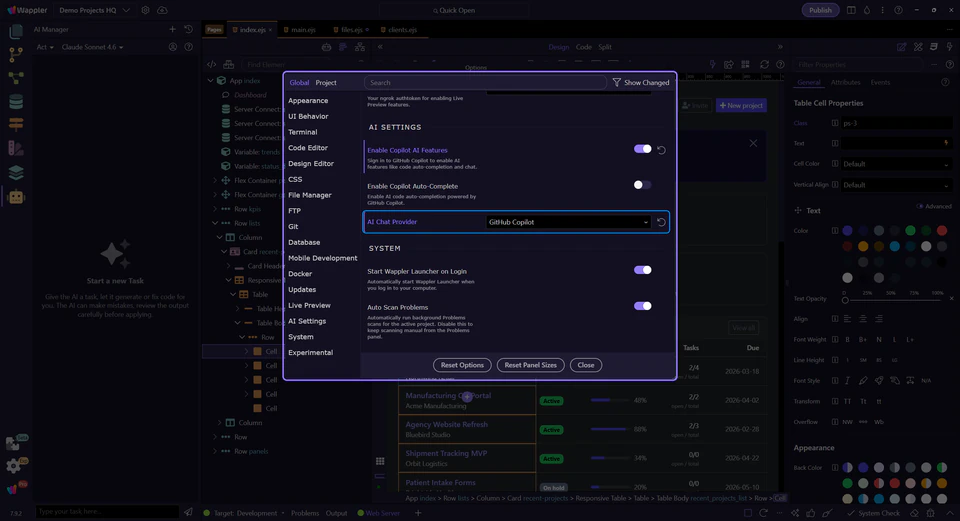
Task: Switch to Project options tab
Action: (326, 83)
